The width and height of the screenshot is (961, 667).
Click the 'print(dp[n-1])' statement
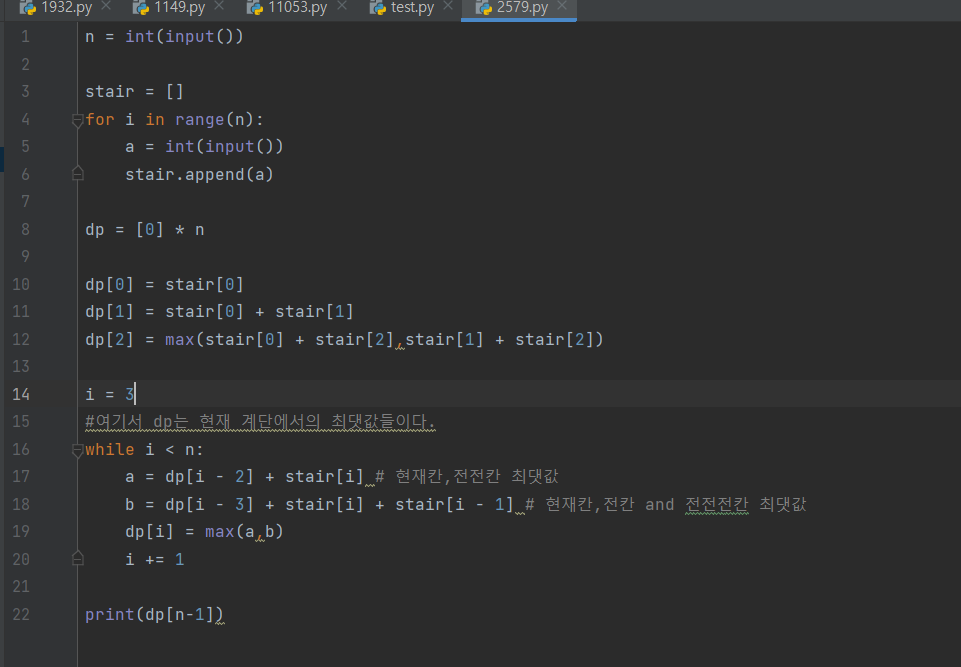click(154, 614)
